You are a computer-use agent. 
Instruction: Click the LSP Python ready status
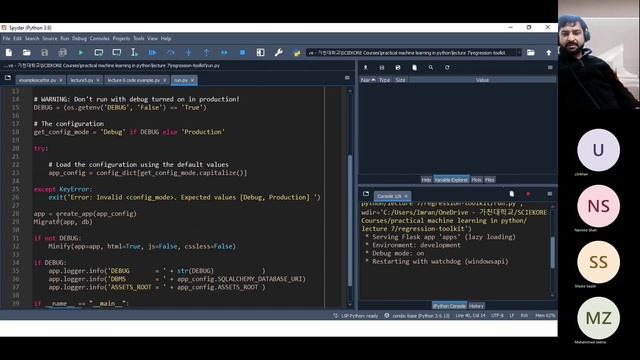point(356,316)
